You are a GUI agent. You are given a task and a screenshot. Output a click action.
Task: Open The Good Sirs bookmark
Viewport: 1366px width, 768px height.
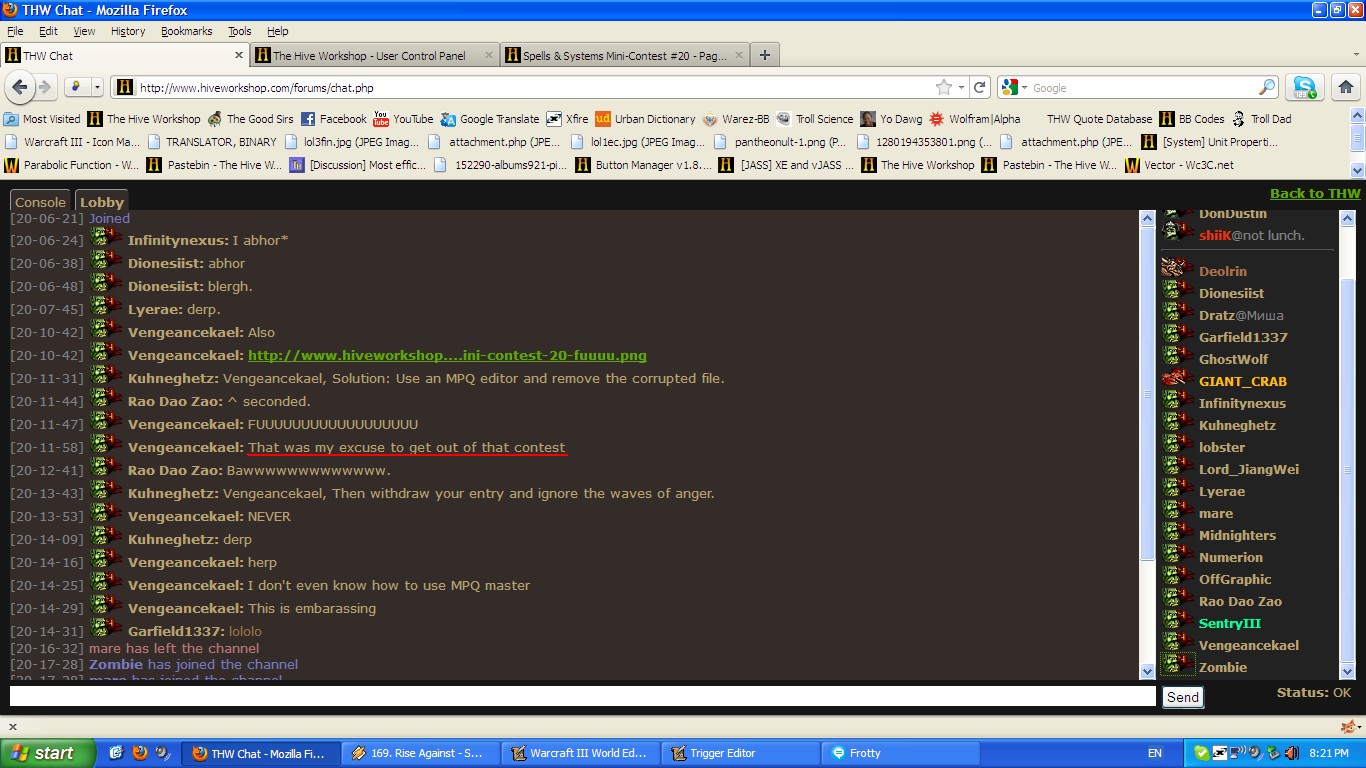250,119
